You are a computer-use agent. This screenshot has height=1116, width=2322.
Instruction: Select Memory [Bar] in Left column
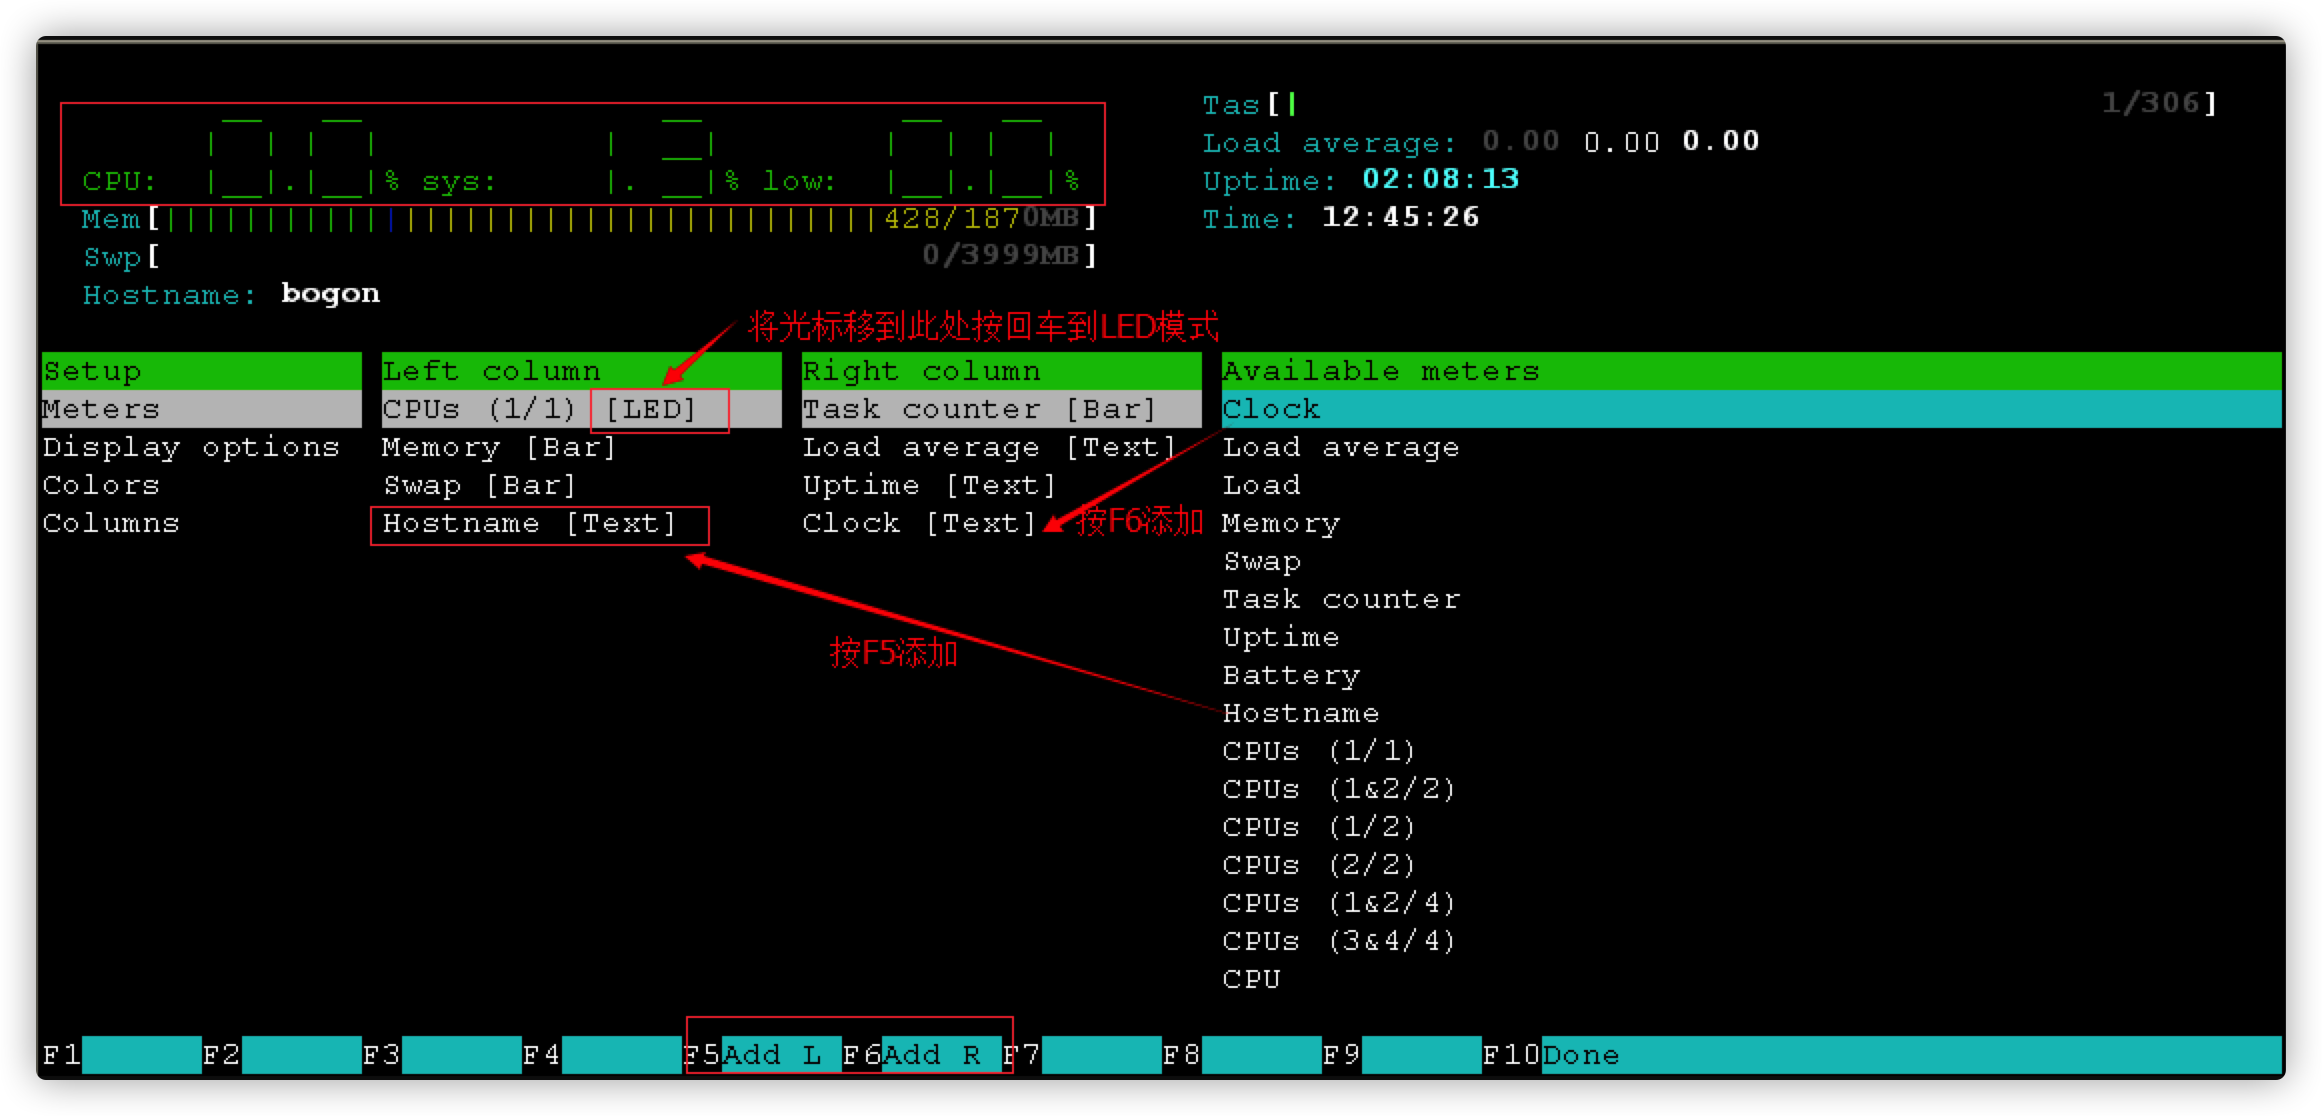tap(498, 447)
